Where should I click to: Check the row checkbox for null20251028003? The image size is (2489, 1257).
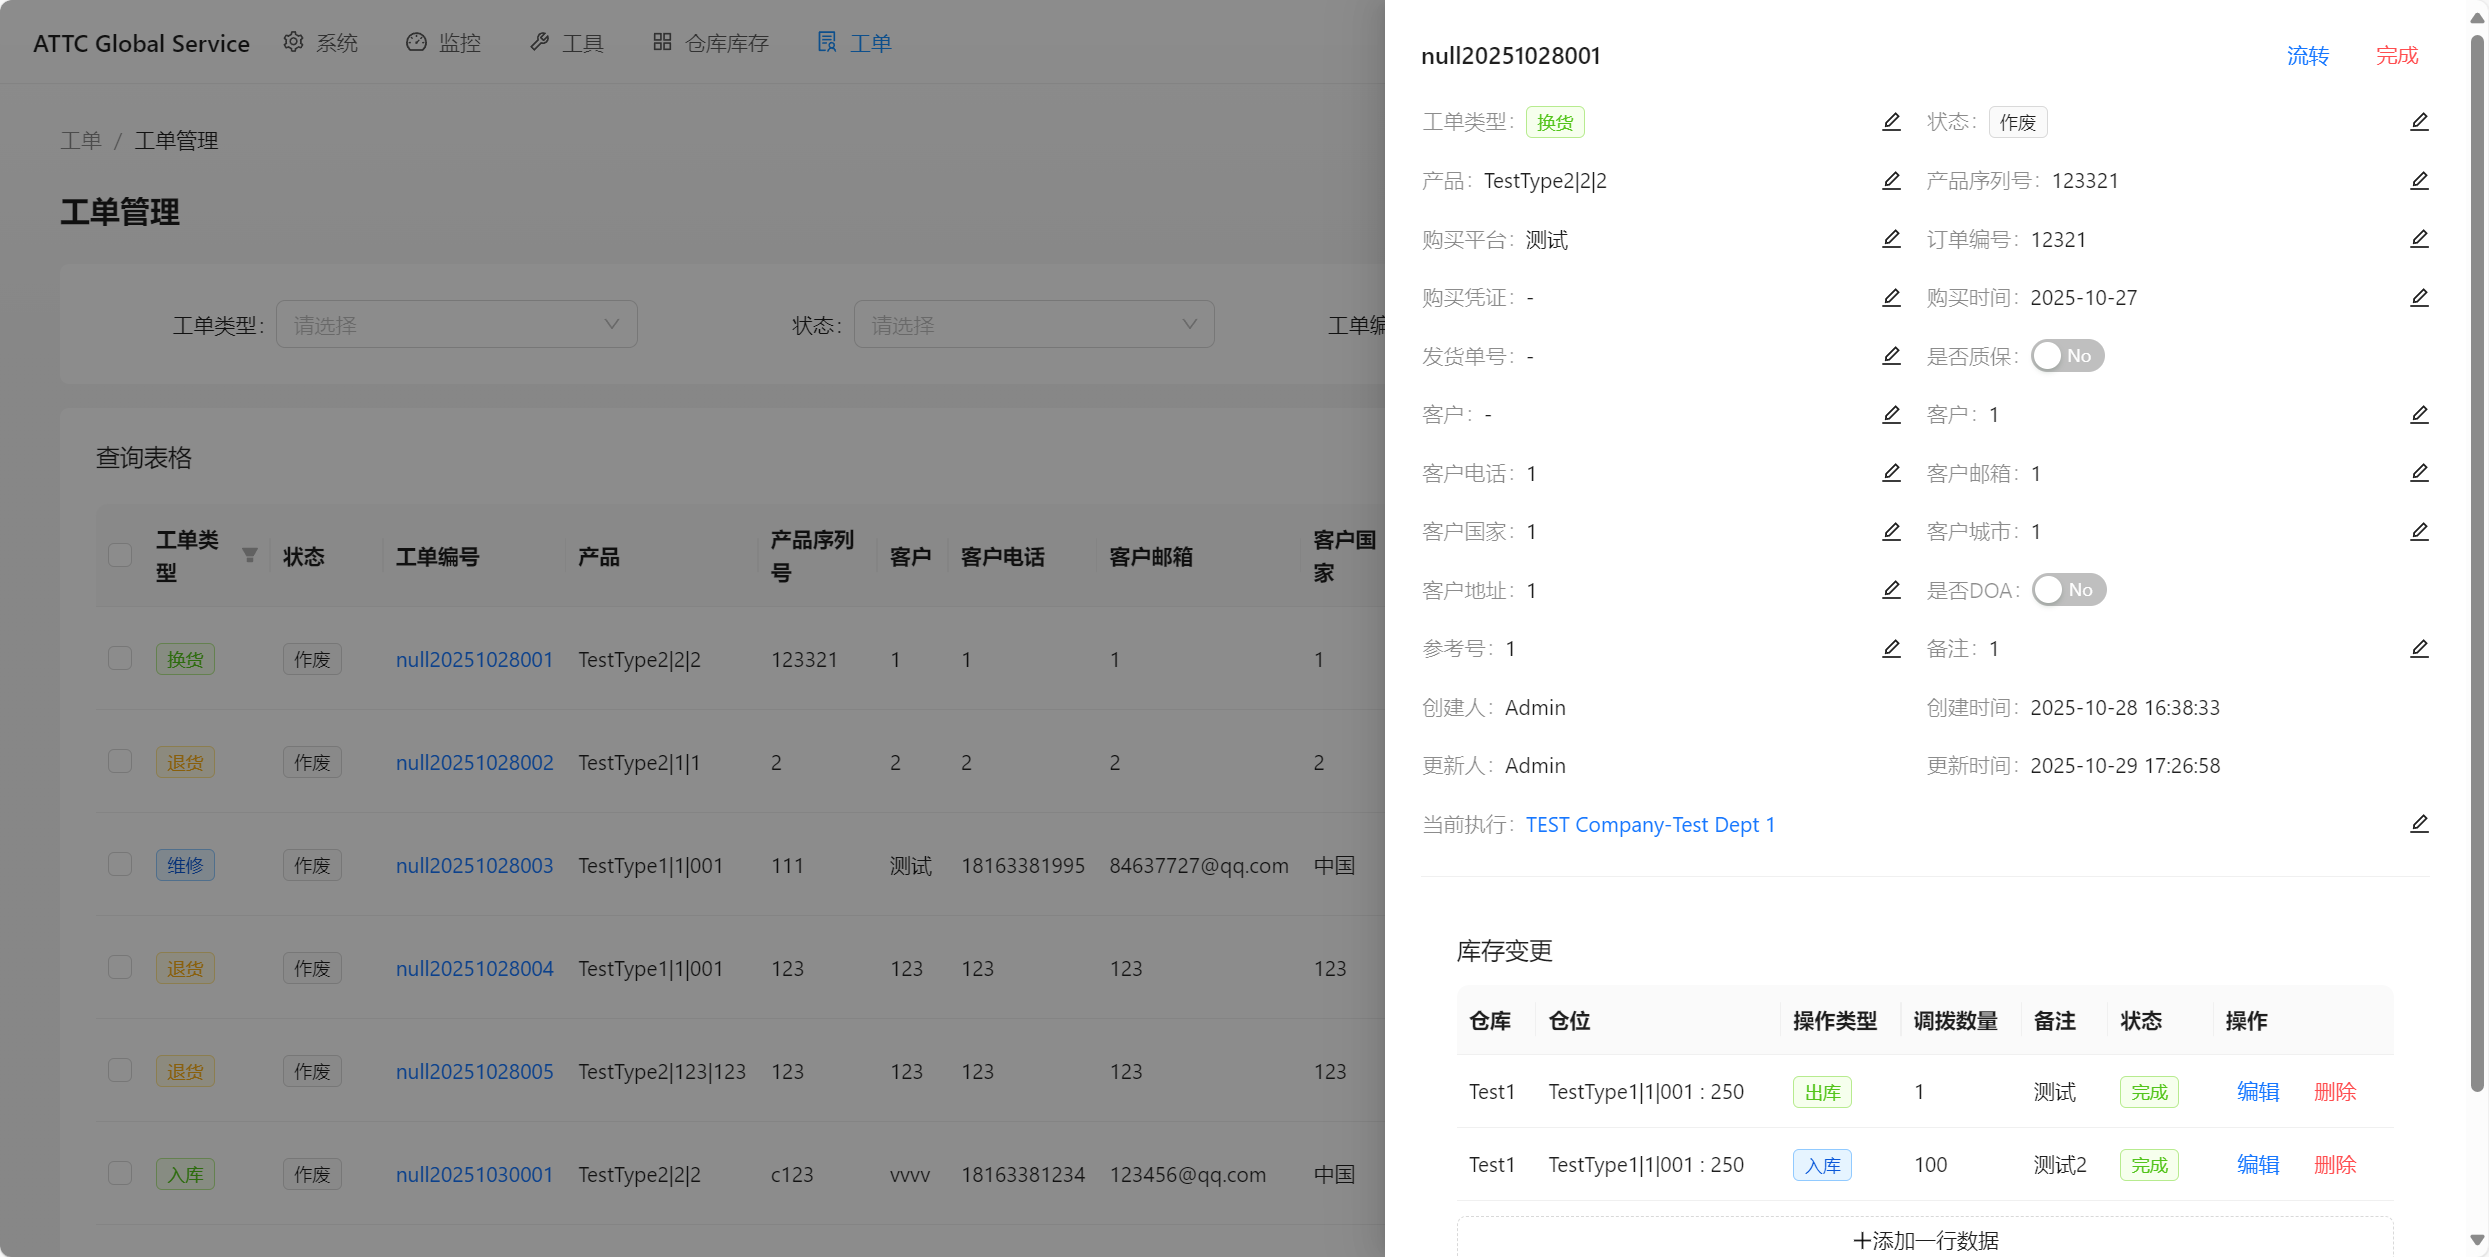(x=120, y=864)
